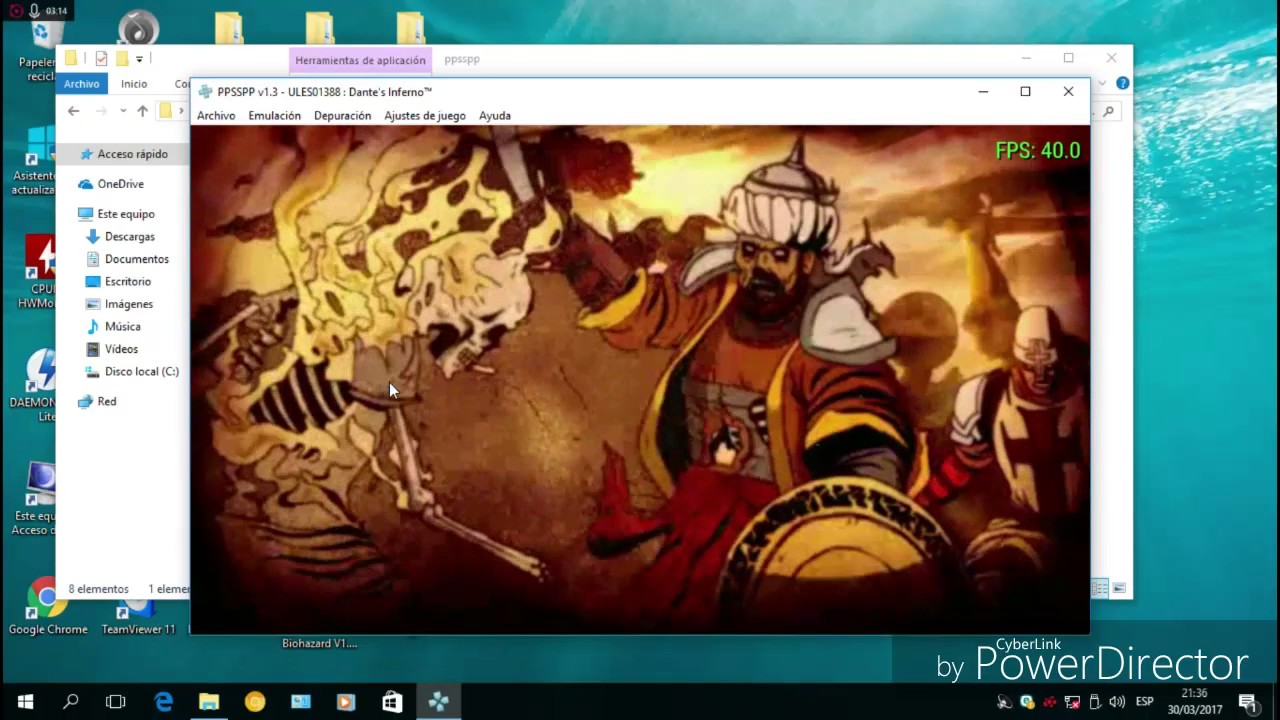Open the media player taskbar icon

[x=346, y=702]
